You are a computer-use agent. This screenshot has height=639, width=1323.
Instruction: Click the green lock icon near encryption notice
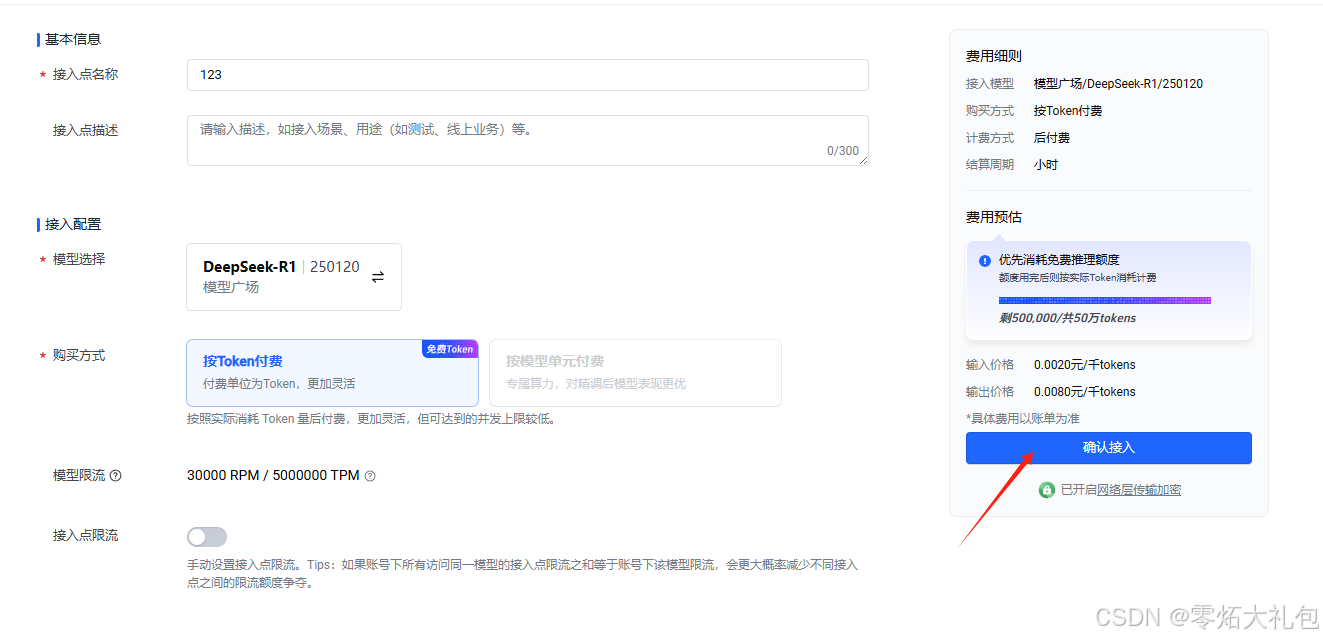pos(1046,490)
